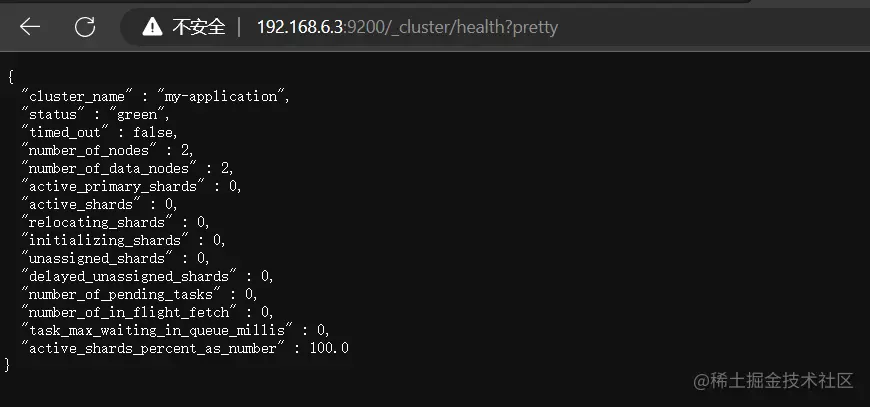Go back using the browser back arrow

click(29, 27)
